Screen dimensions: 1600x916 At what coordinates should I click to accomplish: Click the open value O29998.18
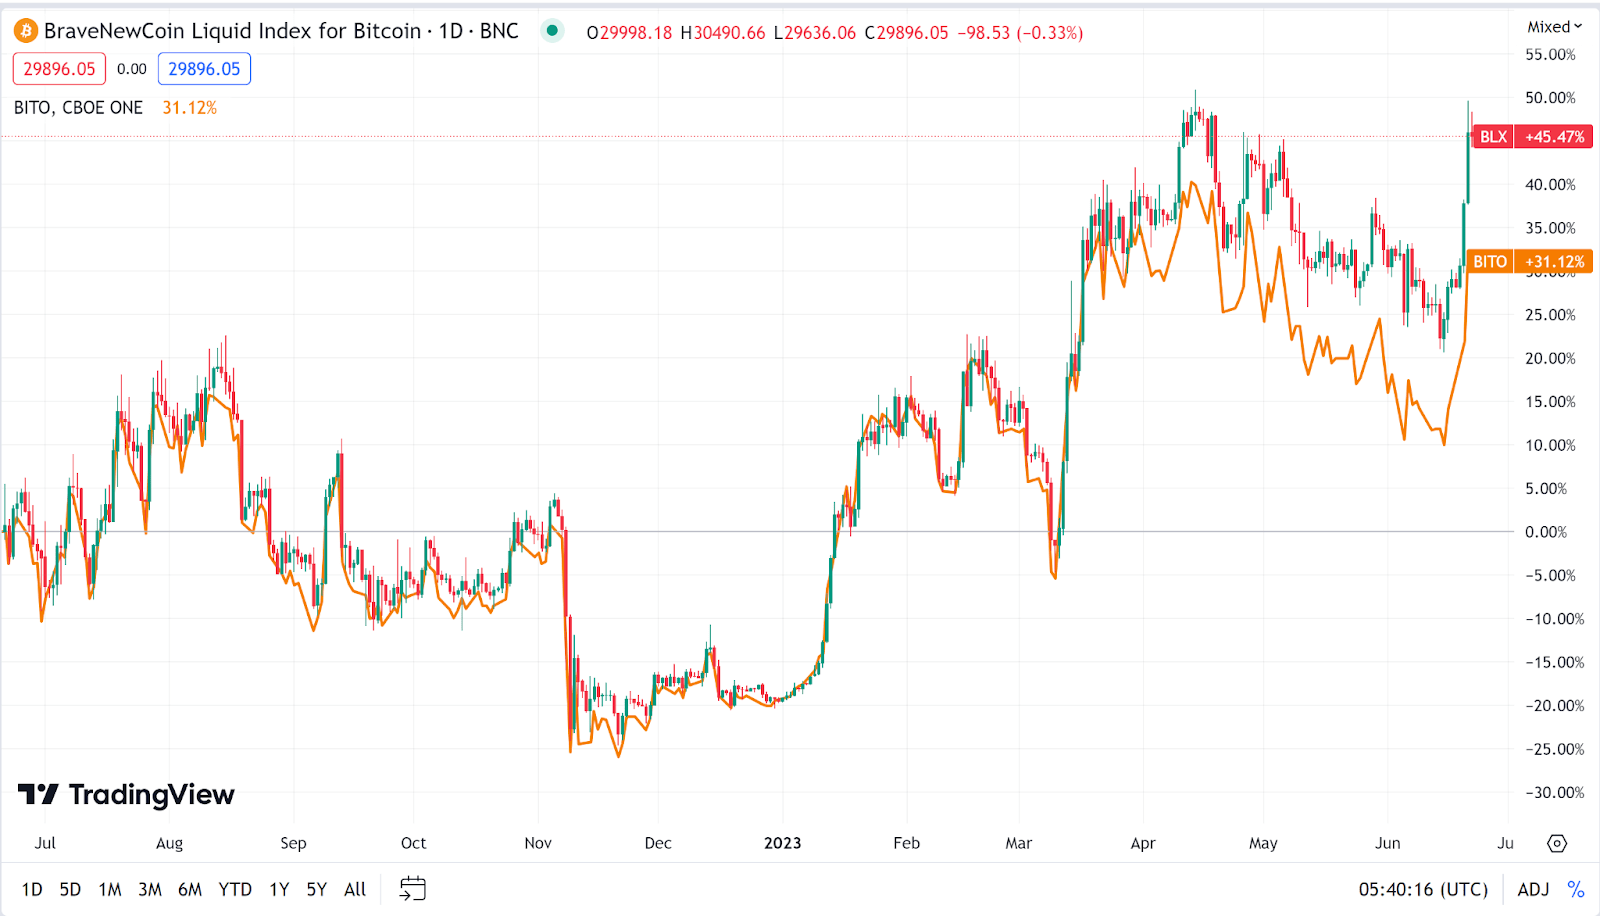pos(629,33)
